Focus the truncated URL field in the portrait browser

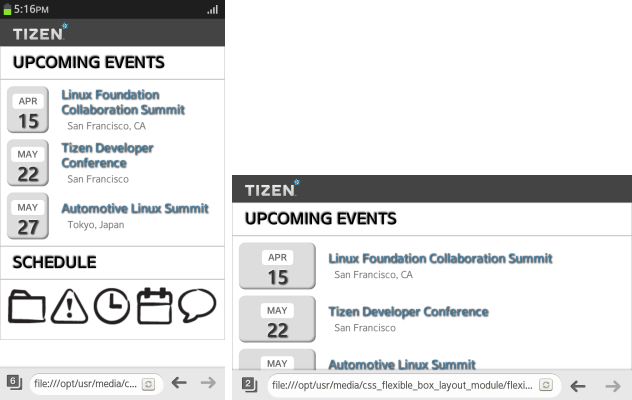[84, 383]
